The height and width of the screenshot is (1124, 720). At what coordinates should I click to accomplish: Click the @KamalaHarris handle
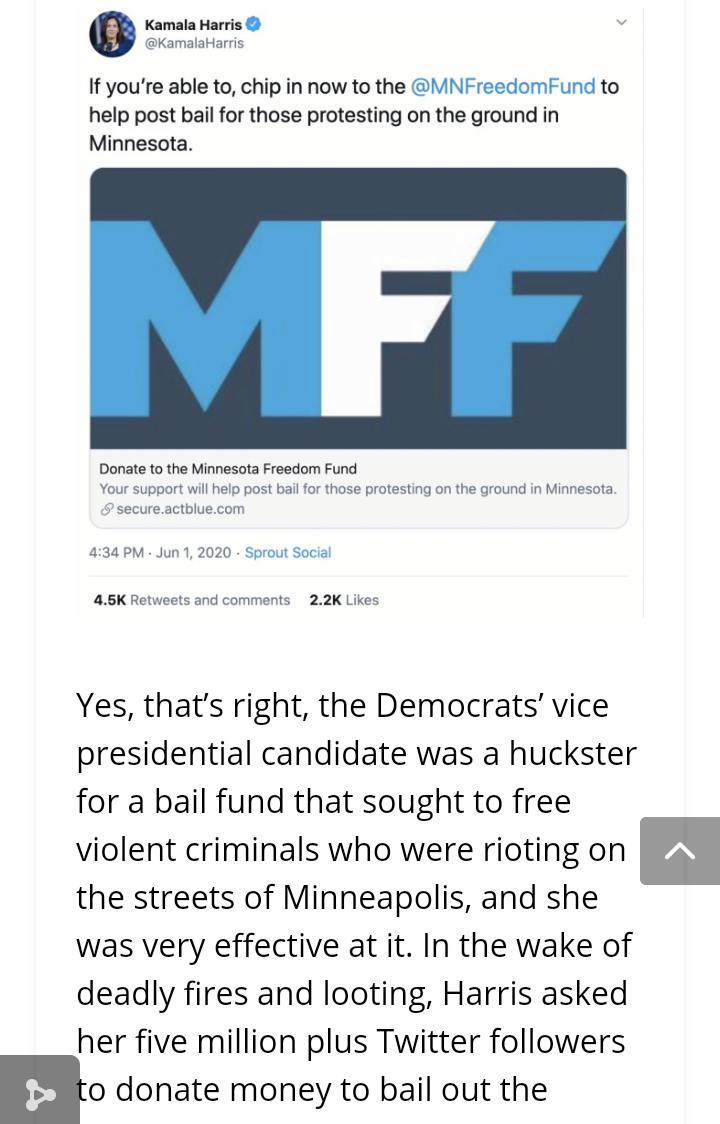(x=194, y=43)
